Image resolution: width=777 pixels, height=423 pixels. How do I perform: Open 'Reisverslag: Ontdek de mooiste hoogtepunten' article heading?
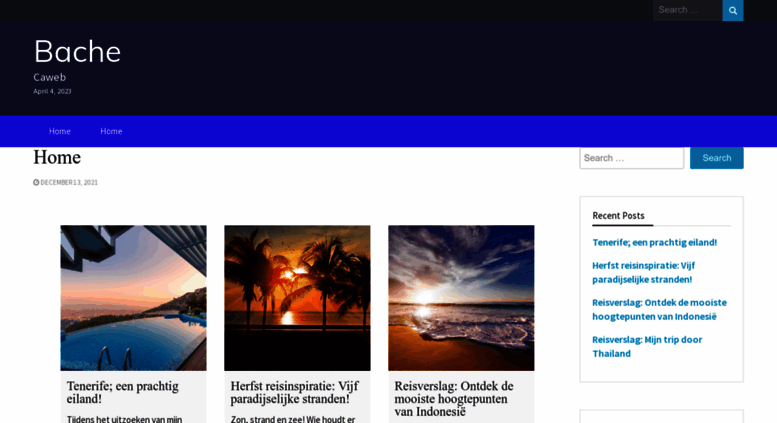(x=454, y=398)
